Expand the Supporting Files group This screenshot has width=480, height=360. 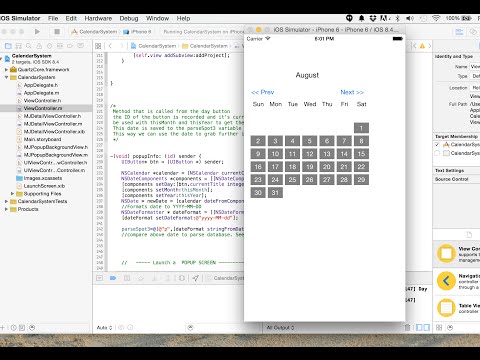(x=12, y=193)
